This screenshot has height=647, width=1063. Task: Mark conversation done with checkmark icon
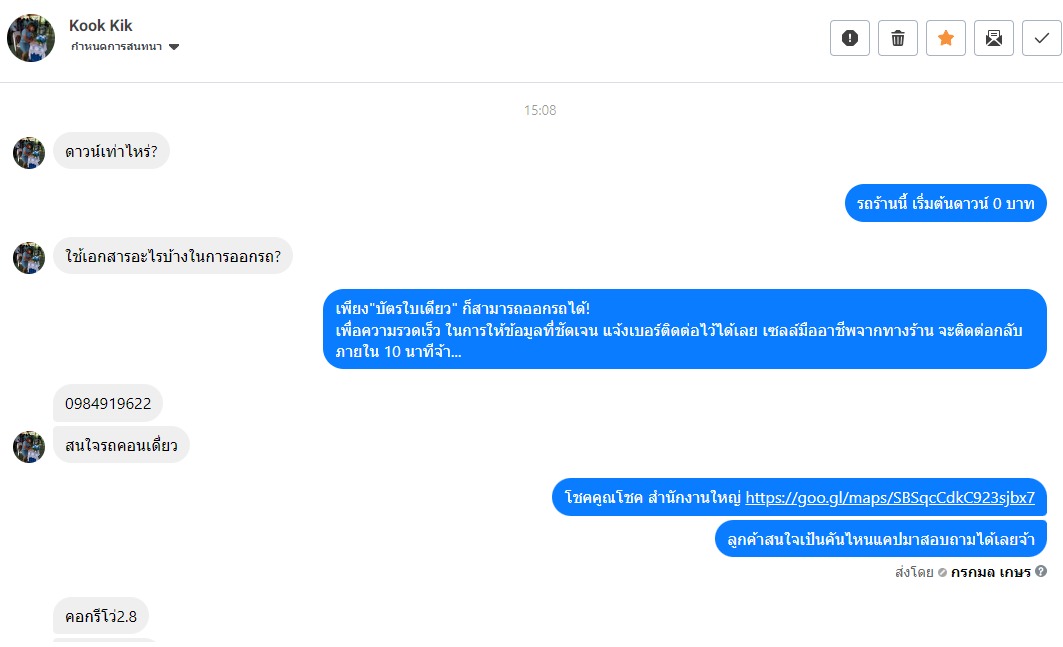pos(1042,38)
